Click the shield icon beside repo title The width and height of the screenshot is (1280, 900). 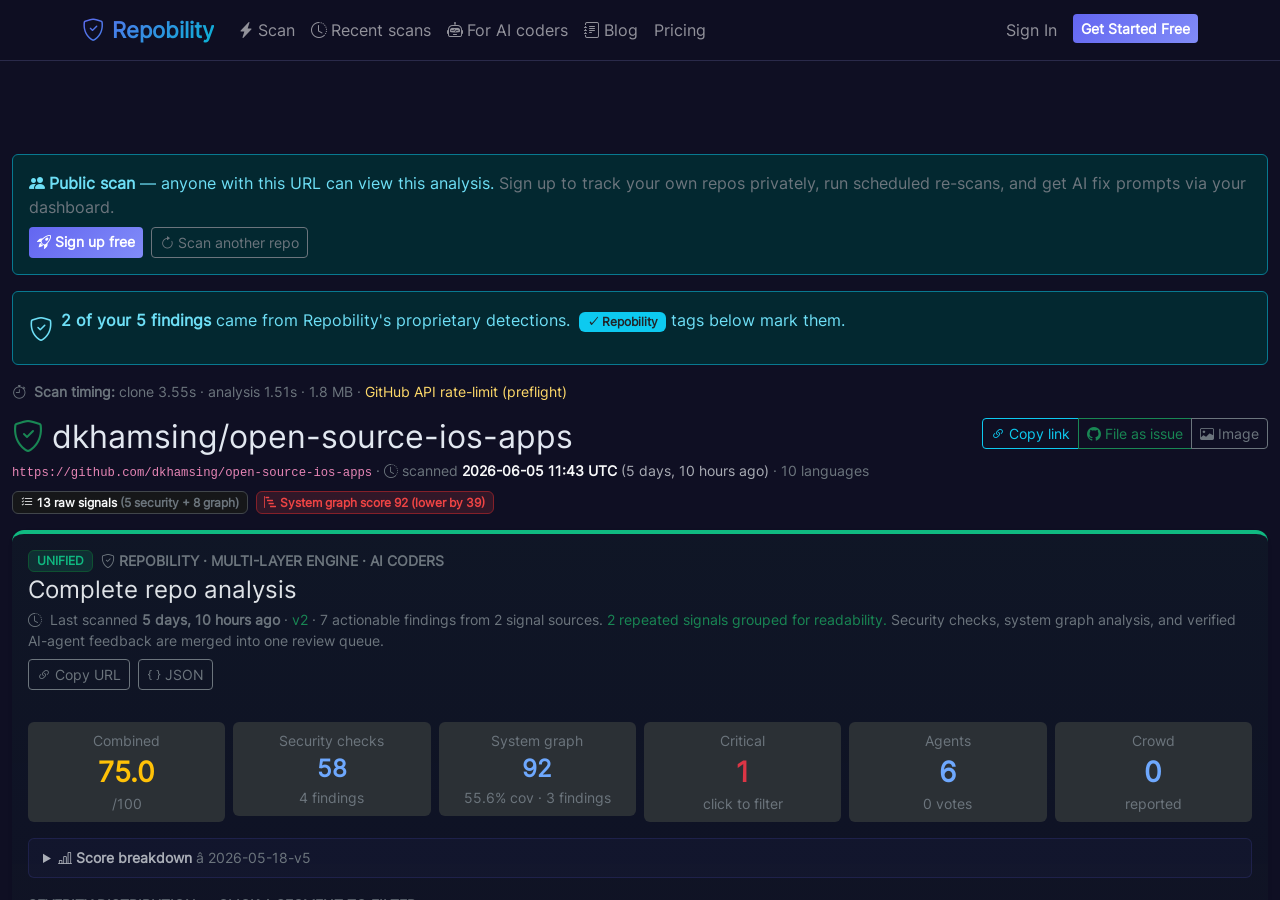[28, 436]
